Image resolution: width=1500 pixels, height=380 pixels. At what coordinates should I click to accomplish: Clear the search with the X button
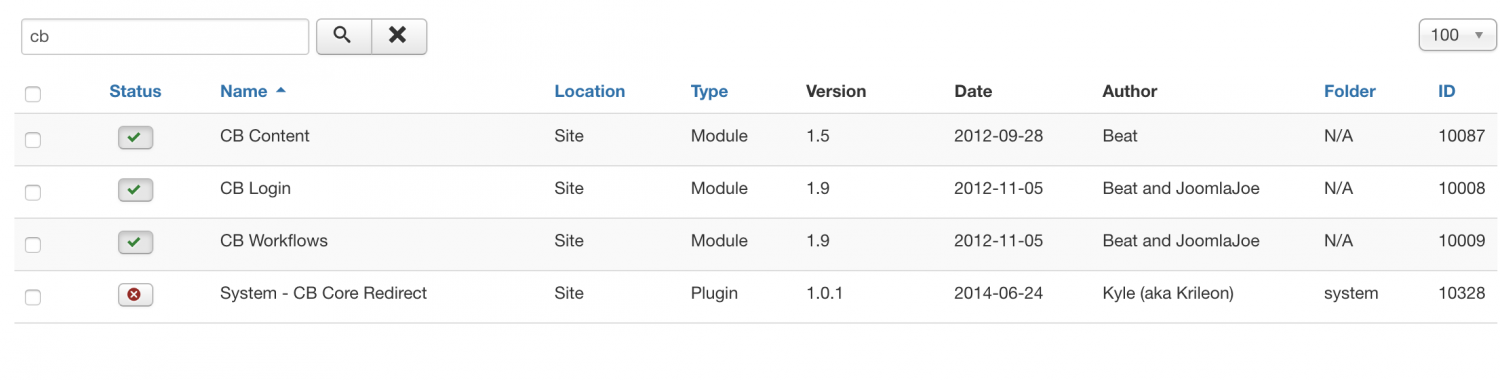(399, 36)
